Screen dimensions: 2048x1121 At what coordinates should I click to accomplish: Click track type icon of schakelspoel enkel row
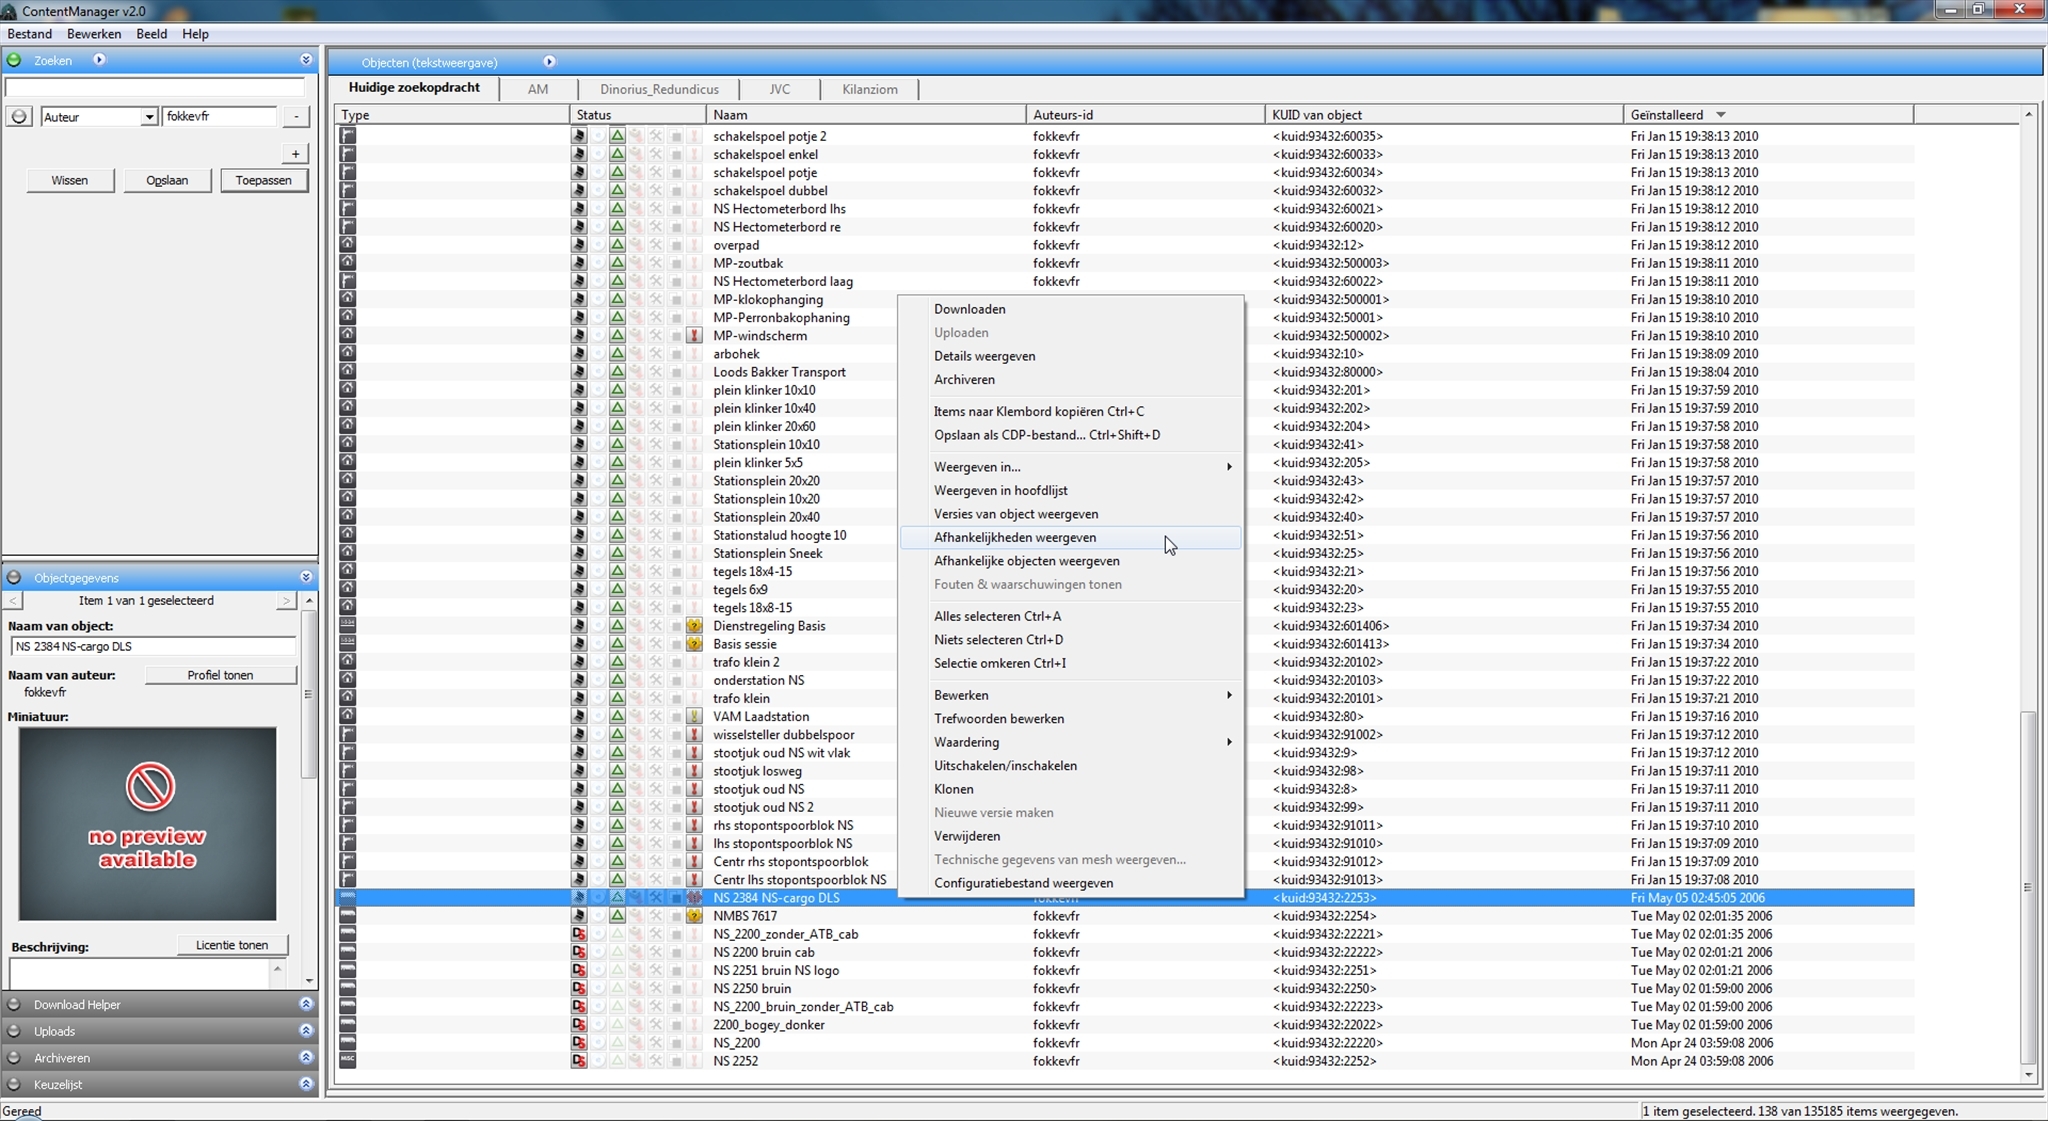(348, 154)
